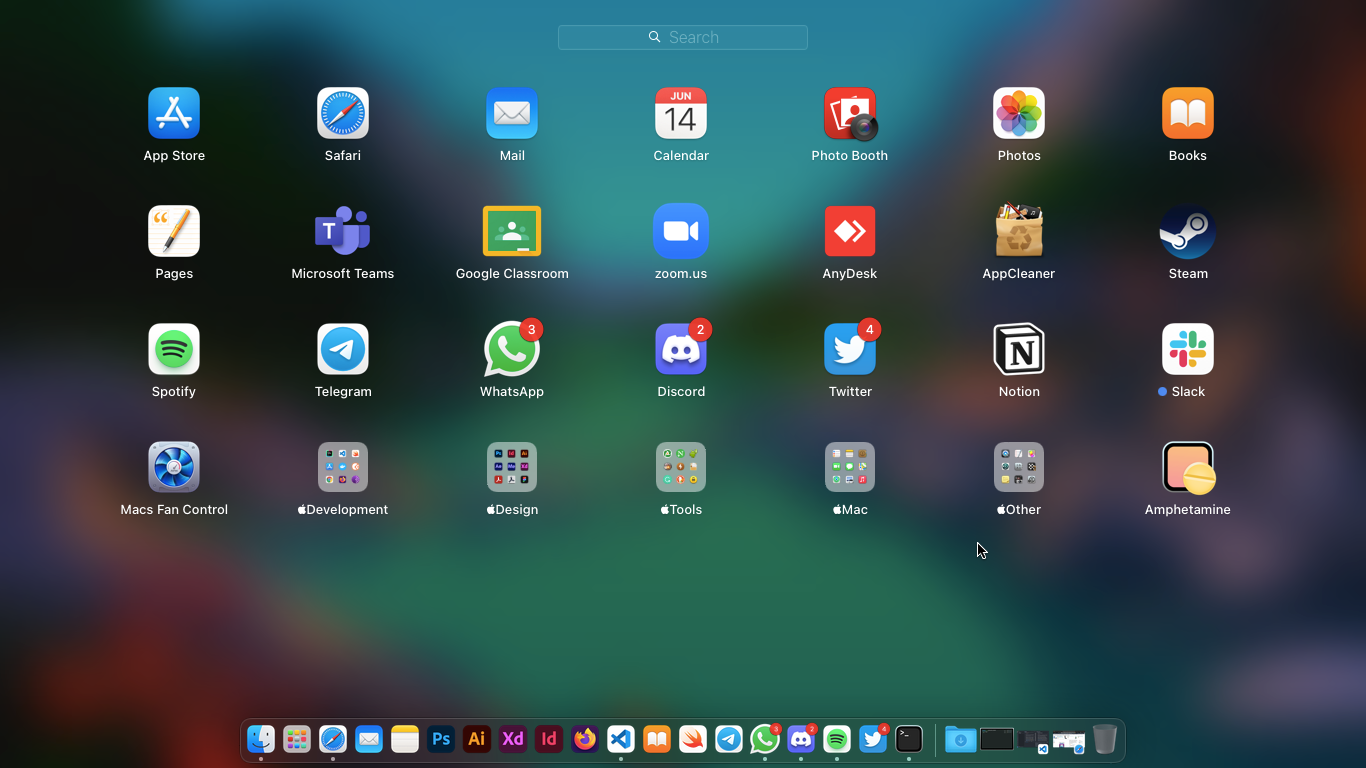Expand the Design folder

point(512,467)
